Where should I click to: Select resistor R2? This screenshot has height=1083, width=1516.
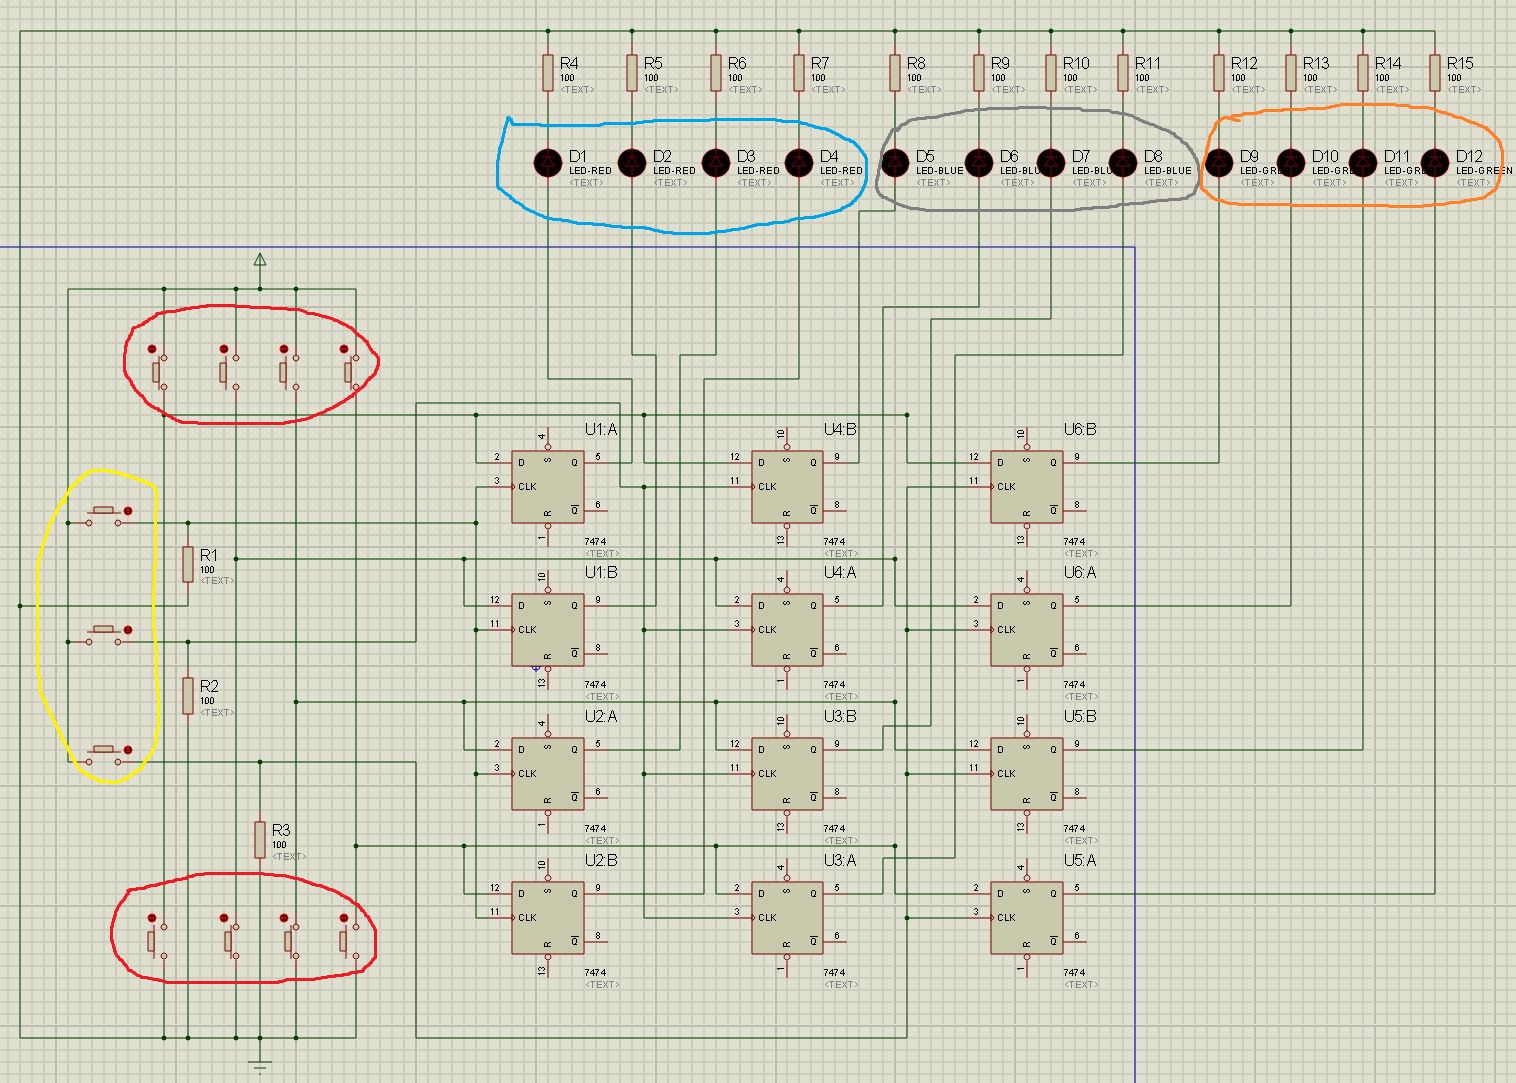[188, 695]
